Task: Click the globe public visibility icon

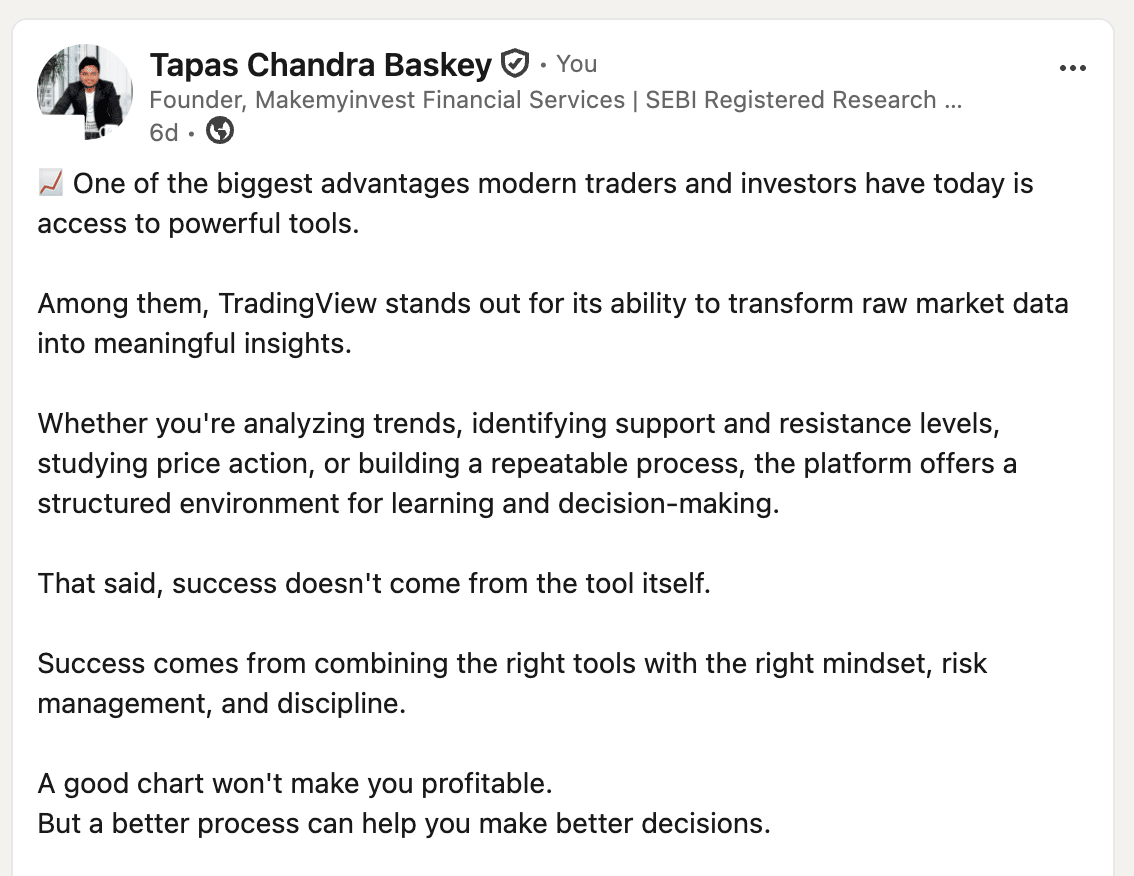Action: click(x=219, y=131)
